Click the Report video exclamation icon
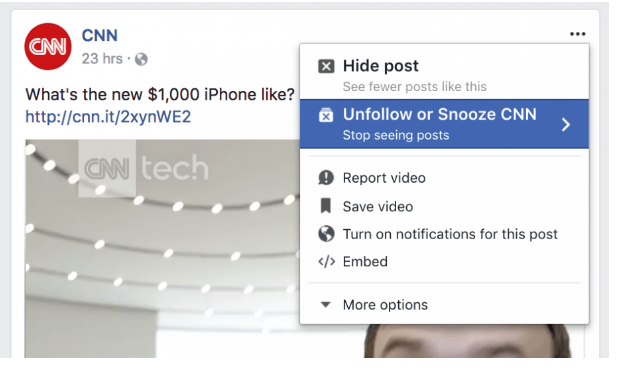Viewport: 617px width, 383px height. pyautogui.click(x=326, y=178)
